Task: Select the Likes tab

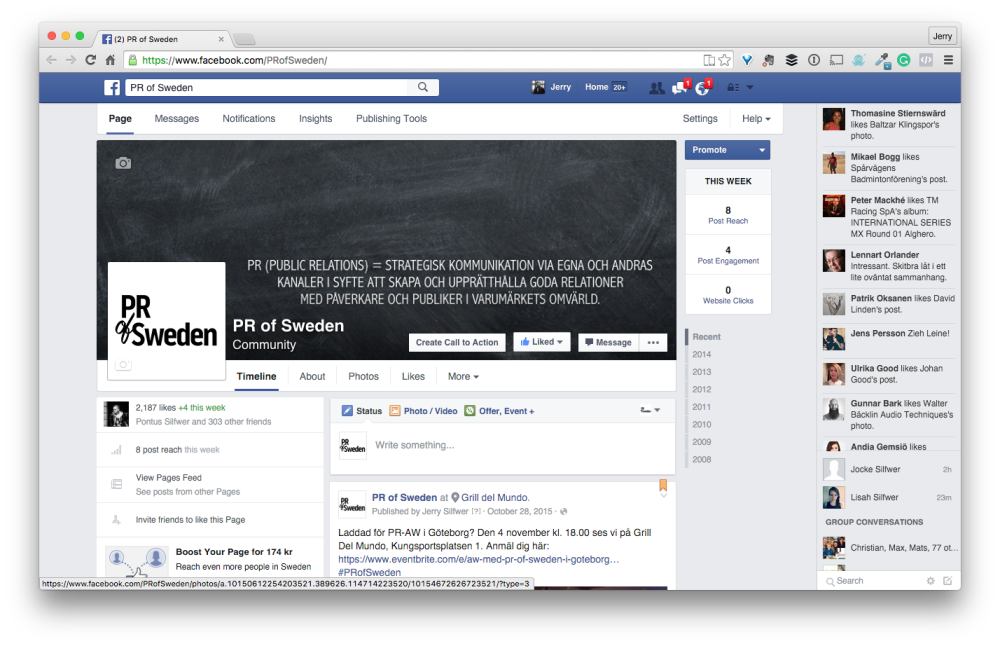Action: click(x=413, y=377)
